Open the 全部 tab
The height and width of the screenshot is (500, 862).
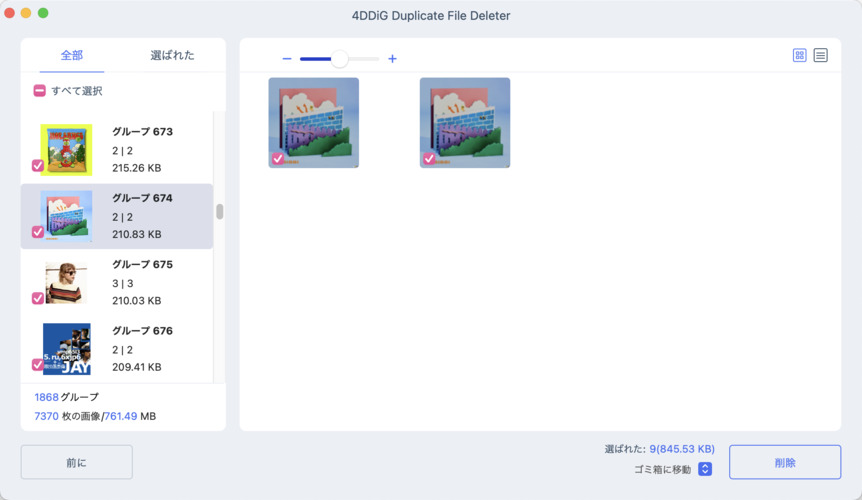point(71,55)
